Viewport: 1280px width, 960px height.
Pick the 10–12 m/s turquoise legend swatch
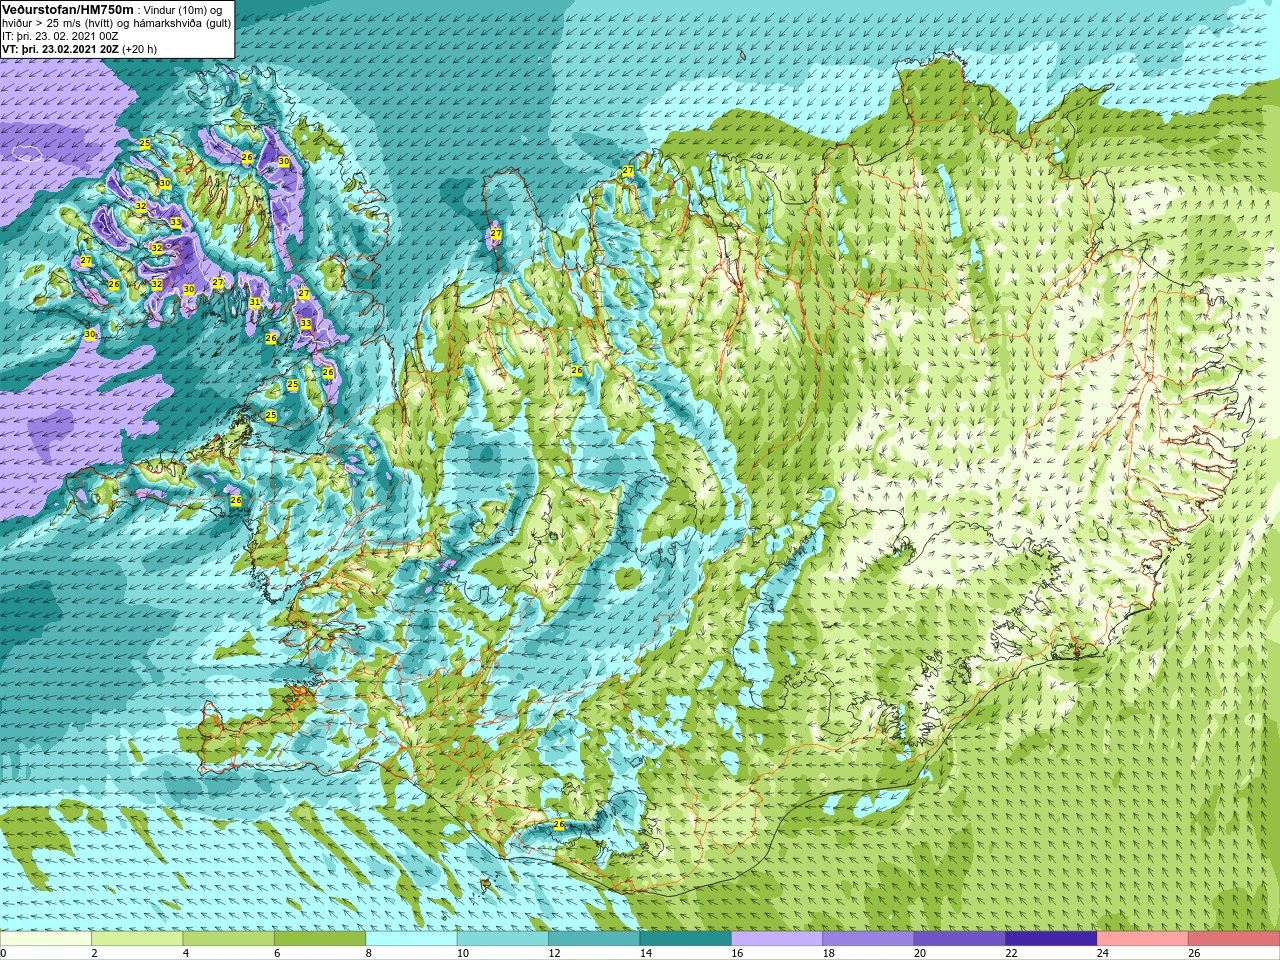pos(503,939)
